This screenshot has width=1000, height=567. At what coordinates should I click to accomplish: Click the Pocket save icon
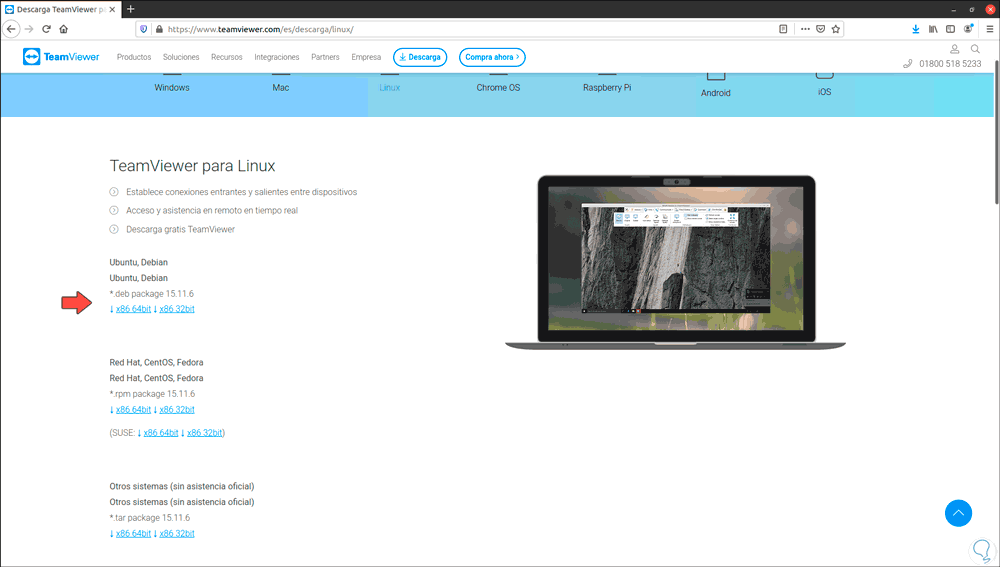click(820, 29)
